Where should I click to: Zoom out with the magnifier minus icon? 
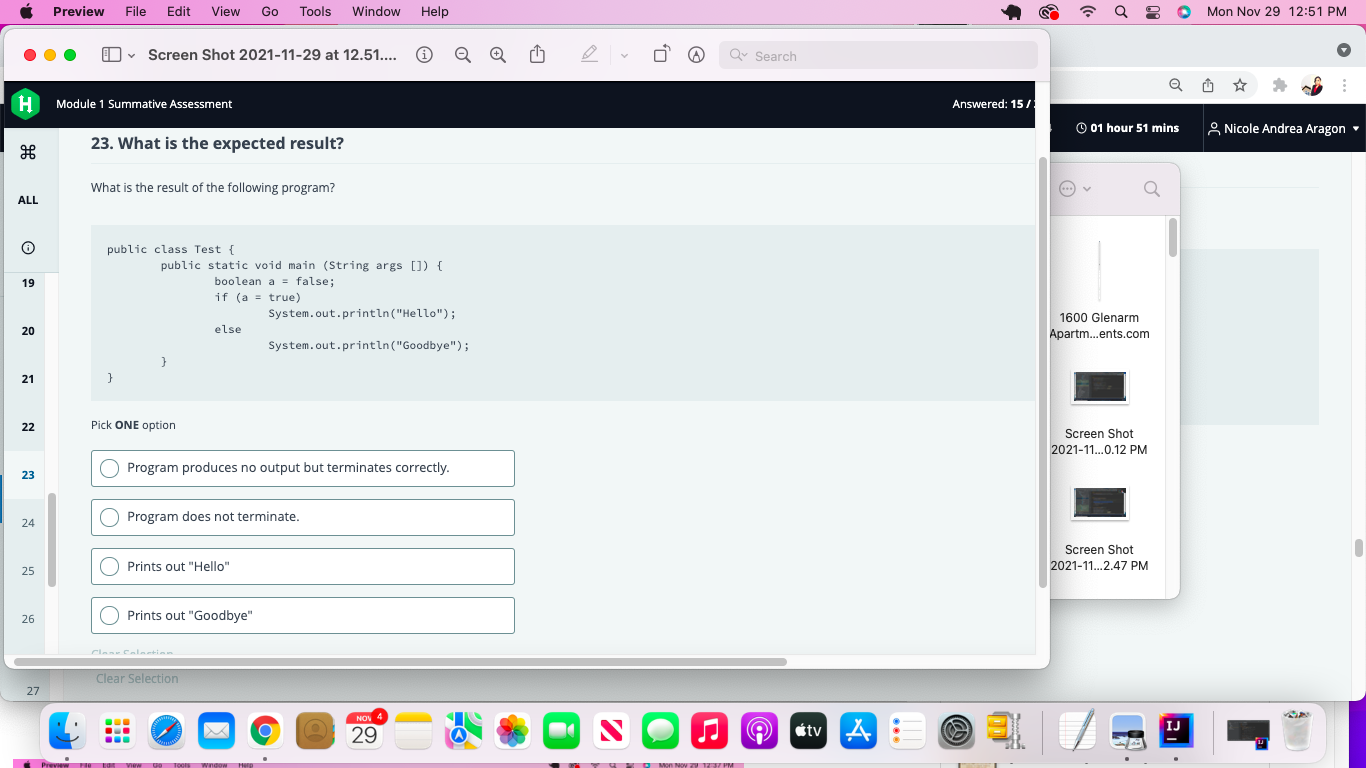462,54
